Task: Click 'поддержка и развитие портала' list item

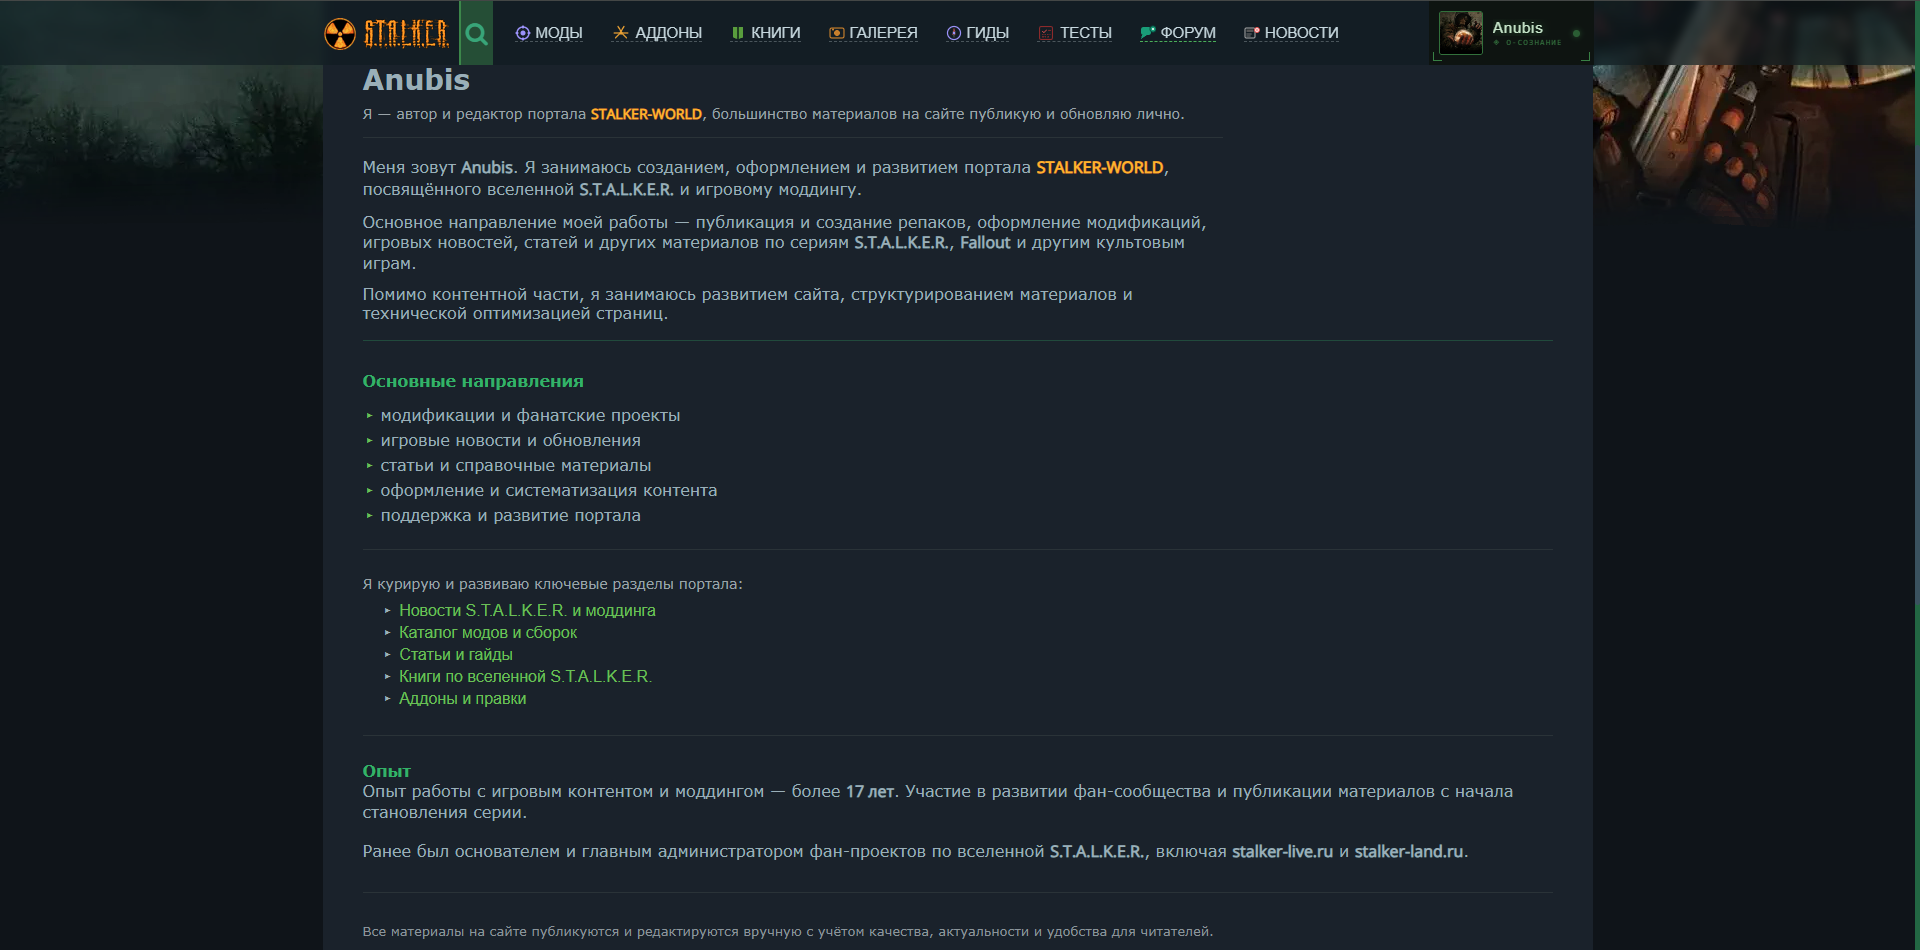Action: coord(511,515)
